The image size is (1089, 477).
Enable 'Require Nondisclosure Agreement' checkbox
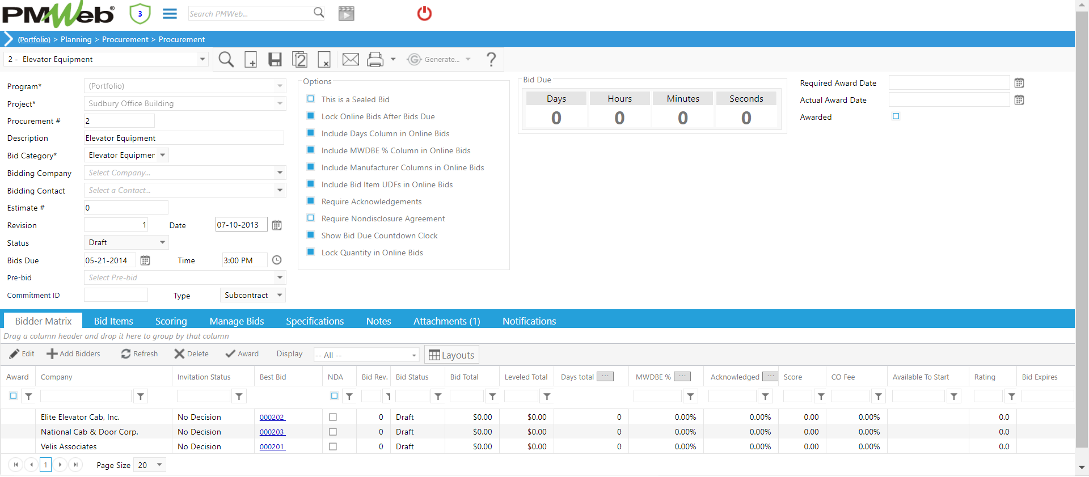coord(310,218)
